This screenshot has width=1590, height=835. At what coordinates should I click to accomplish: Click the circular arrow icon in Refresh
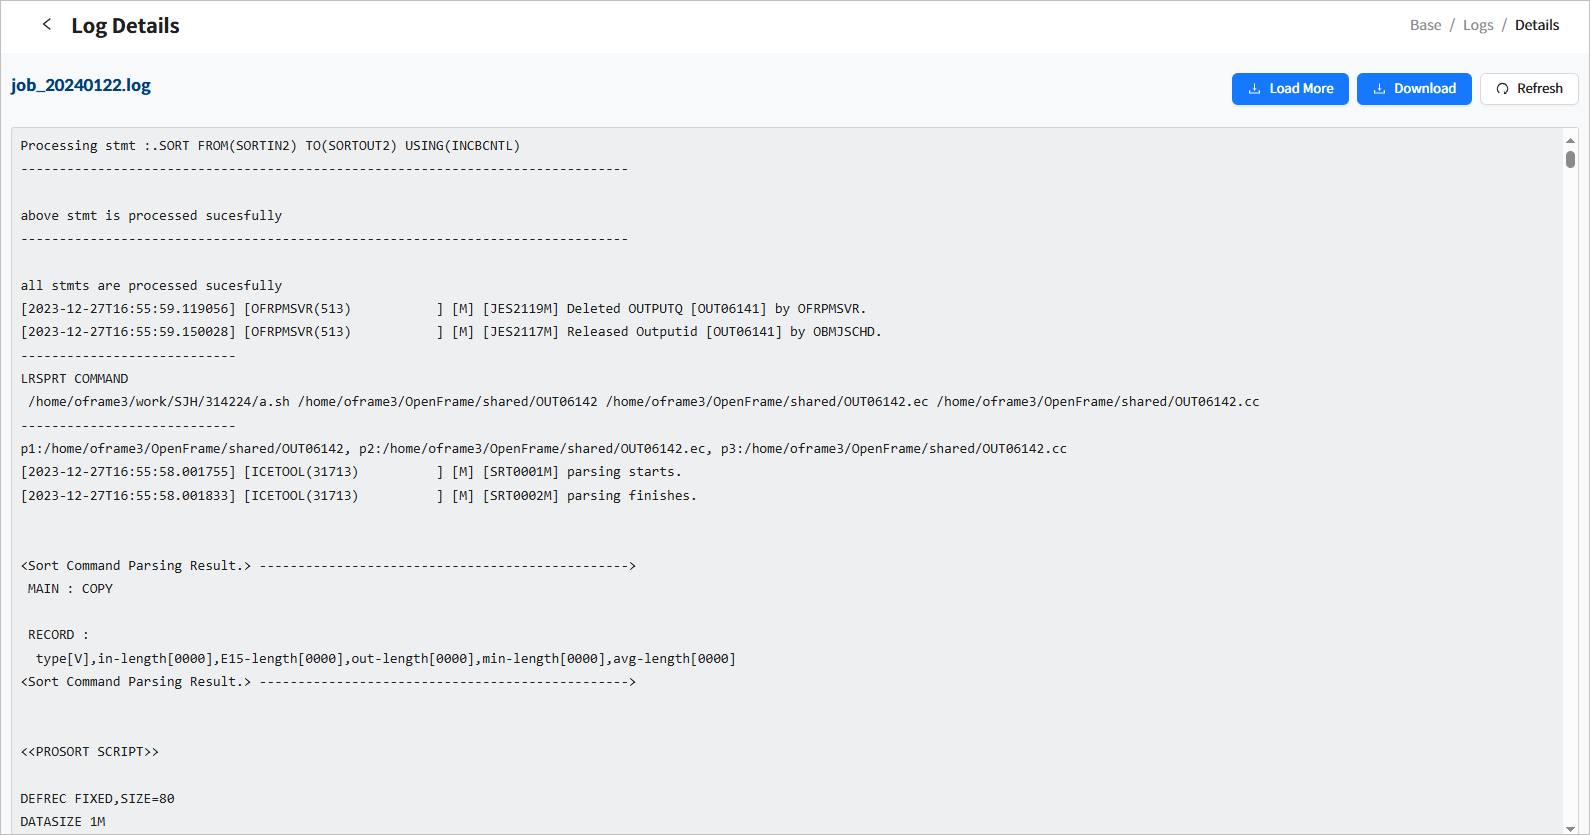click(x=1502, y=89)
